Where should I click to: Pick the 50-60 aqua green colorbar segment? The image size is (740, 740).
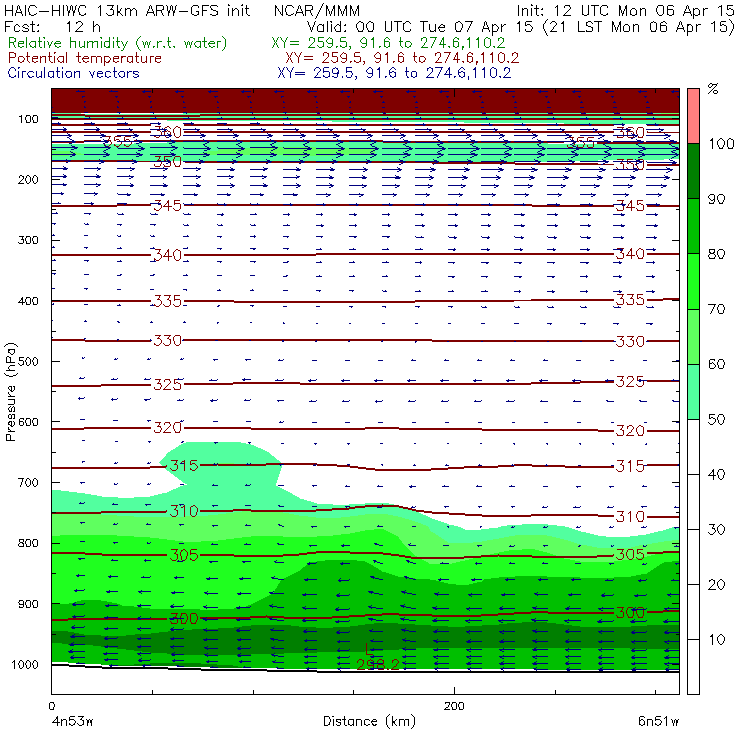click(693, 392)
